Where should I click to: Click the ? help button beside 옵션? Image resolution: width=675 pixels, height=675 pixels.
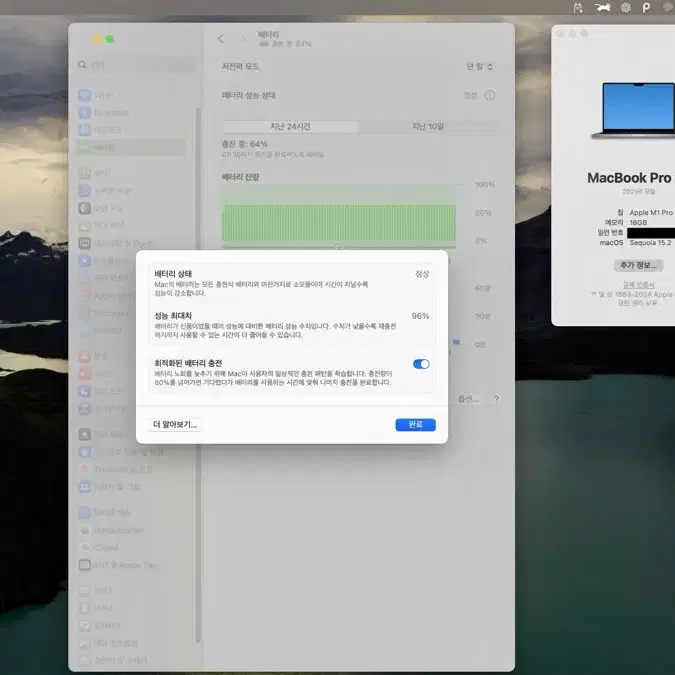click(x=496, y=399)
